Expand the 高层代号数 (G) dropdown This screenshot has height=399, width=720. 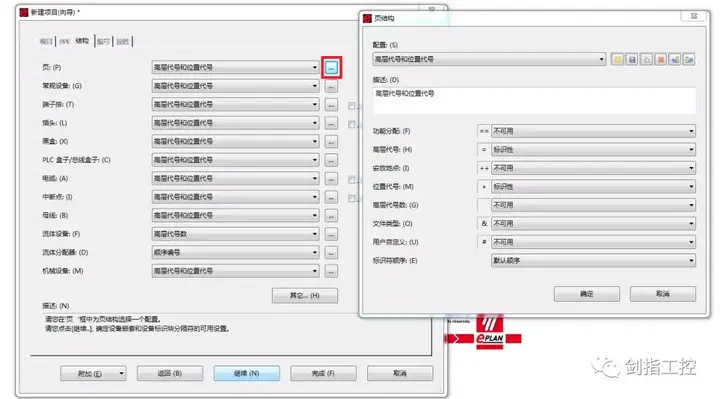pos(593,205)
